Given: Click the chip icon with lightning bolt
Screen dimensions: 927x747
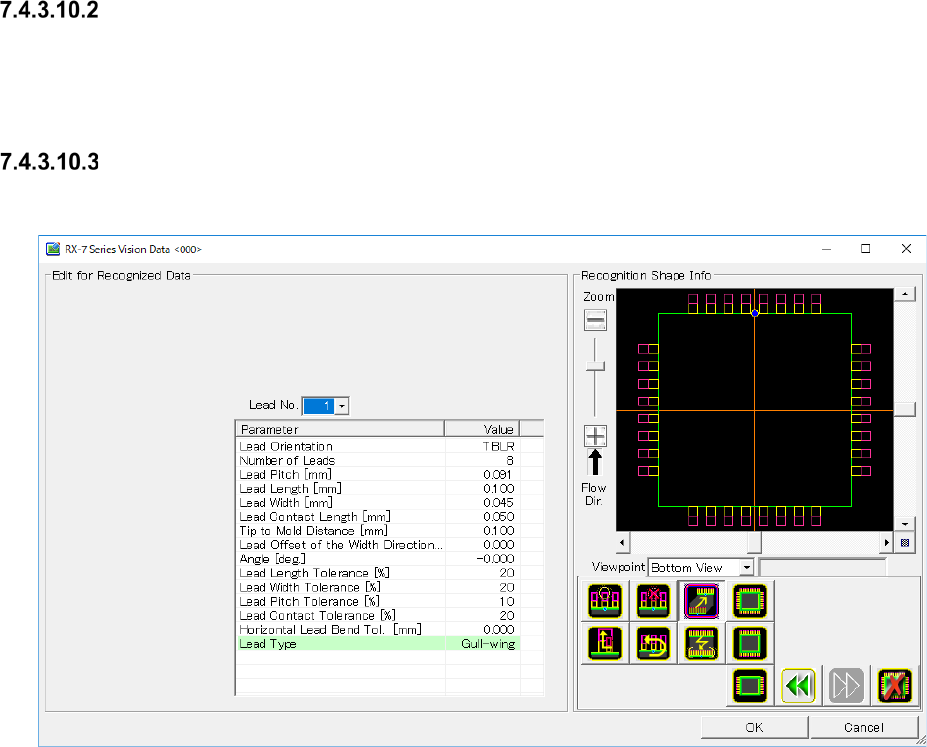Looking at the screenshot, I should click(701, 643).
